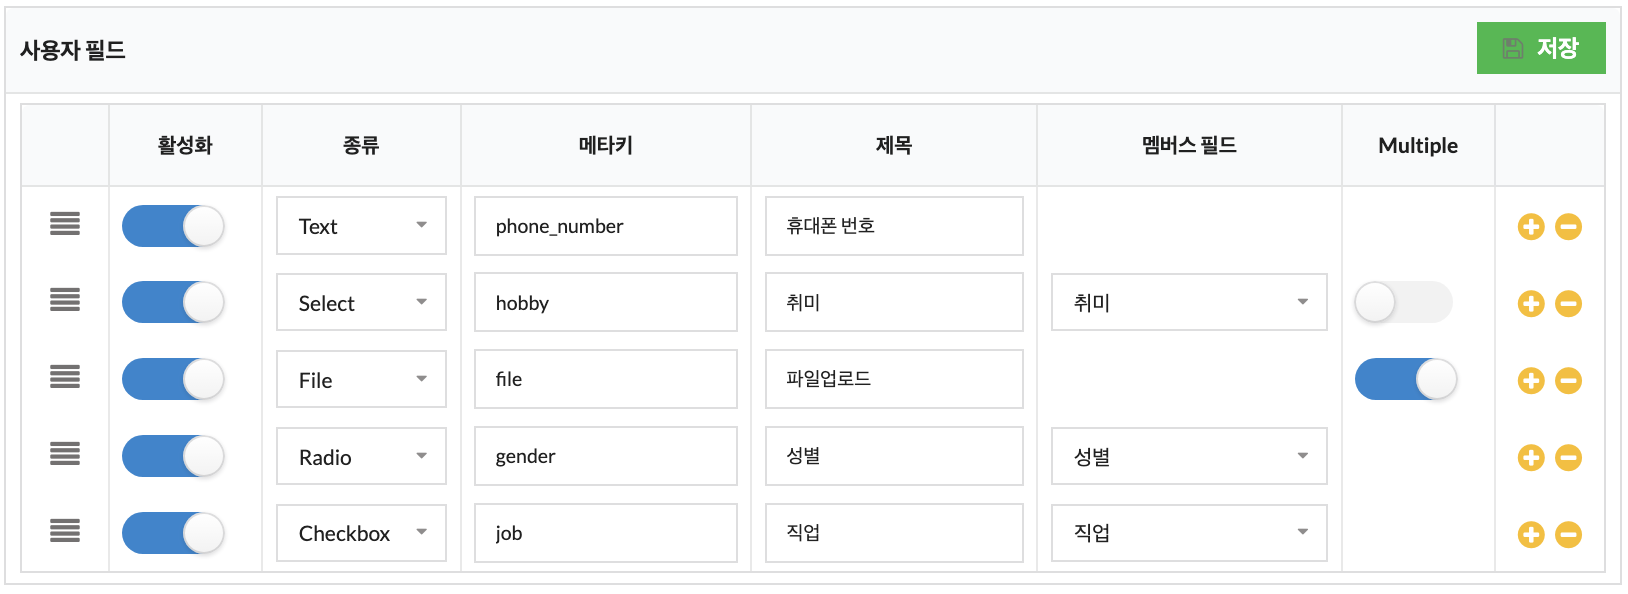Open the type dropdown showing Checkbox
Screen dimensions: 1628x594
coord(361,533)
